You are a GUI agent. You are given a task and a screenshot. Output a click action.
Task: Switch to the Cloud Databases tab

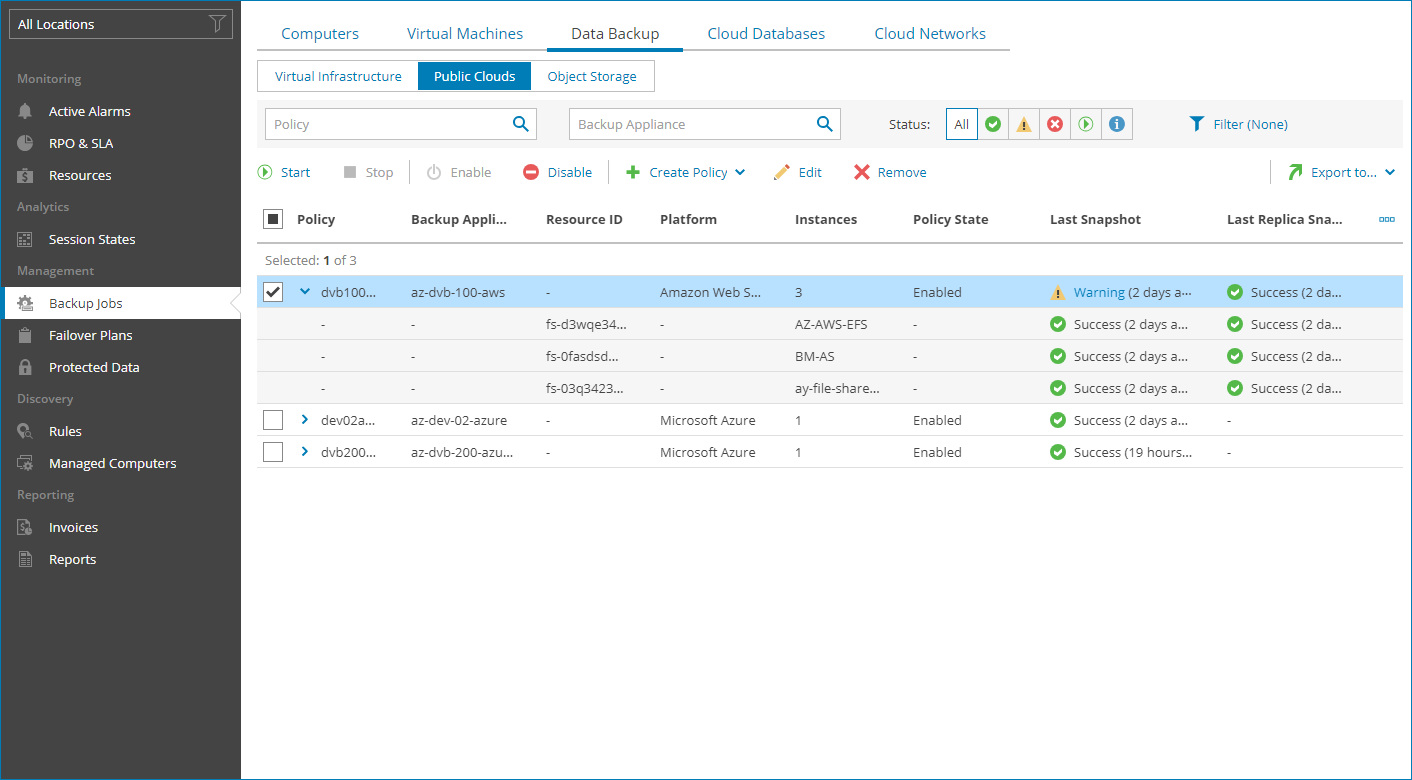766,33
